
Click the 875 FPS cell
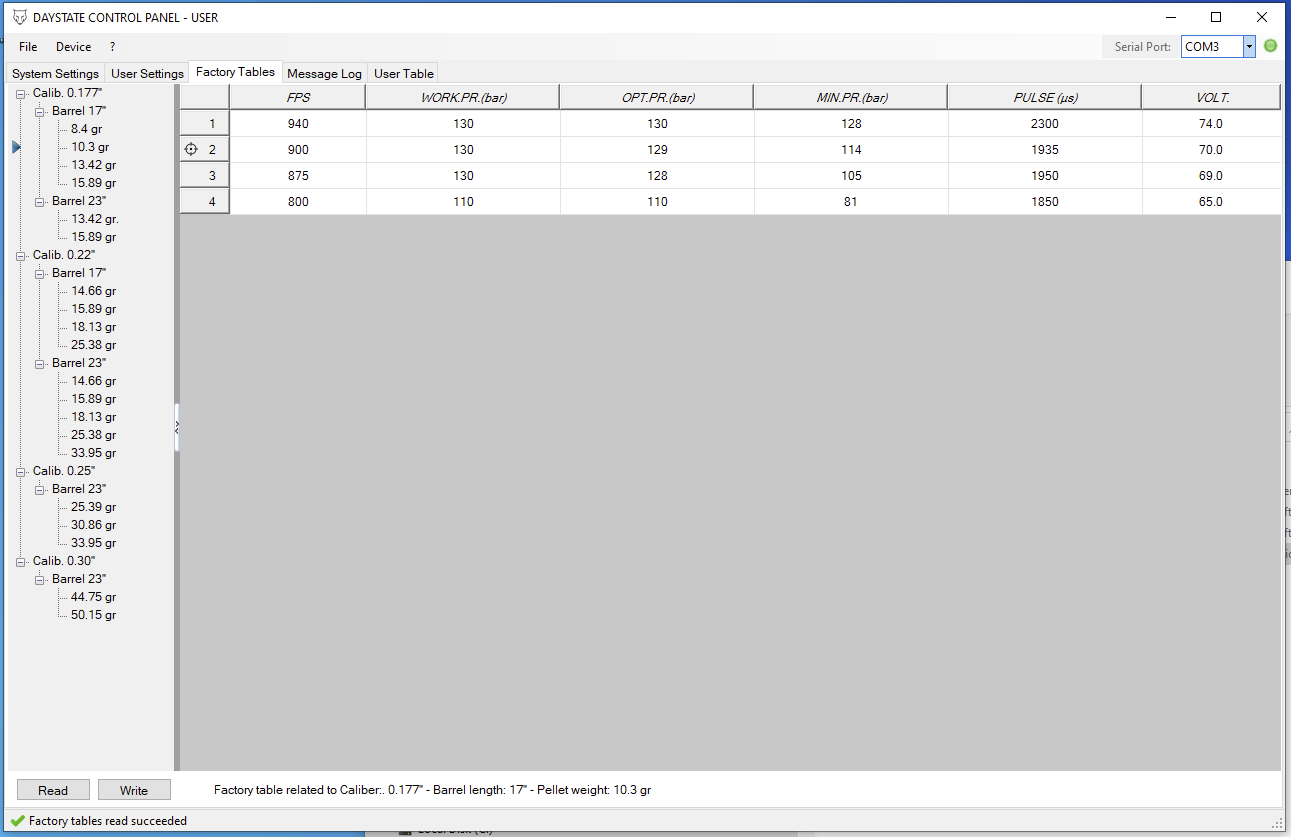(x=298, y=176)
